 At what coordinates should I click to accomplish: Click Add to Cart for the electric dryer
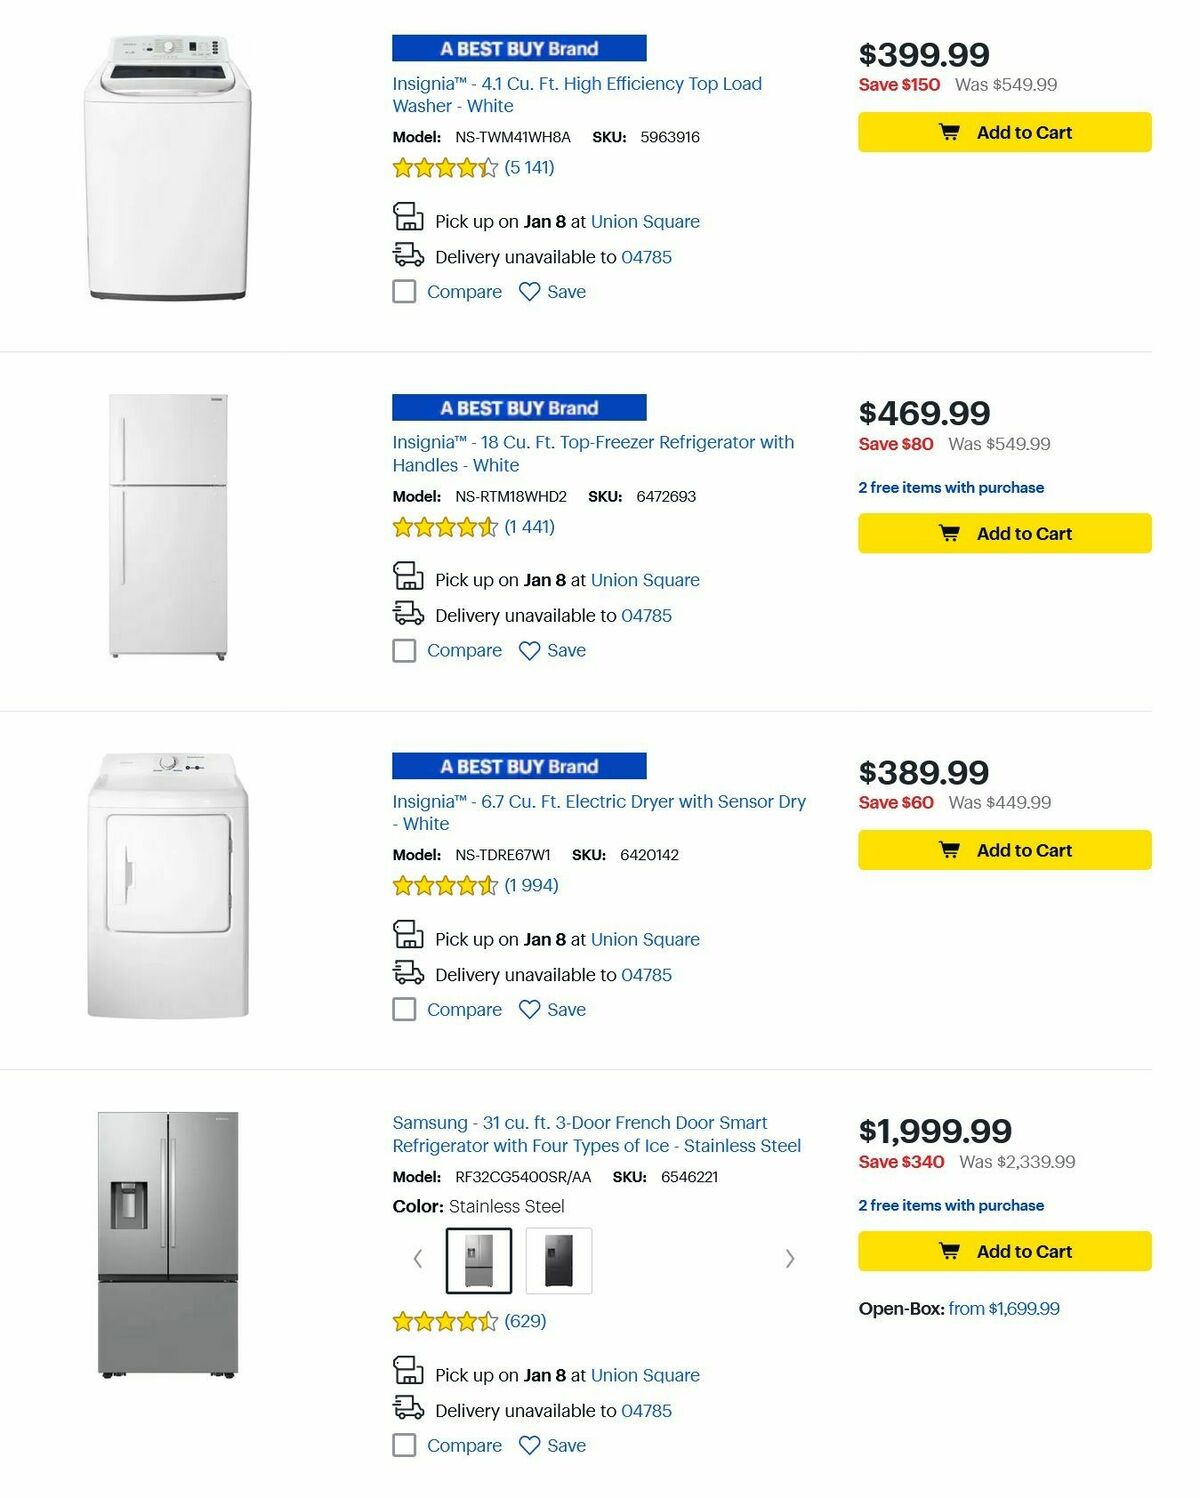click(x=1003, y=849)
